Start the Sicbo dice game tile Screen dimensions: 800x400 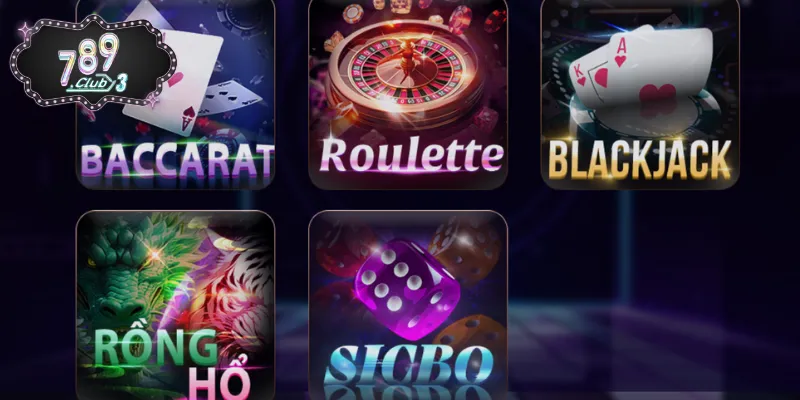408,305
